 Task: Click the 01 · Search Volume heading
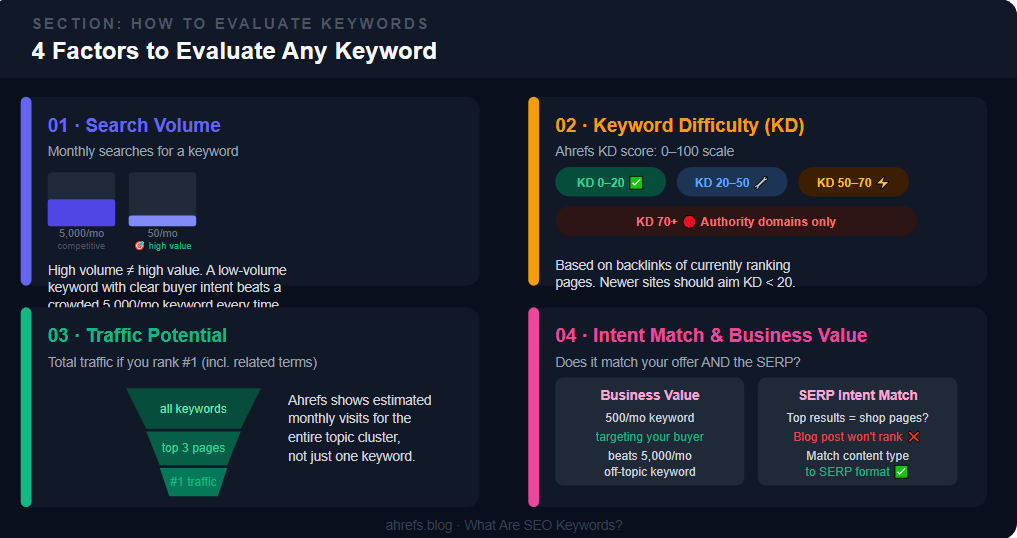pyautogui.click(x=134, y=125)
